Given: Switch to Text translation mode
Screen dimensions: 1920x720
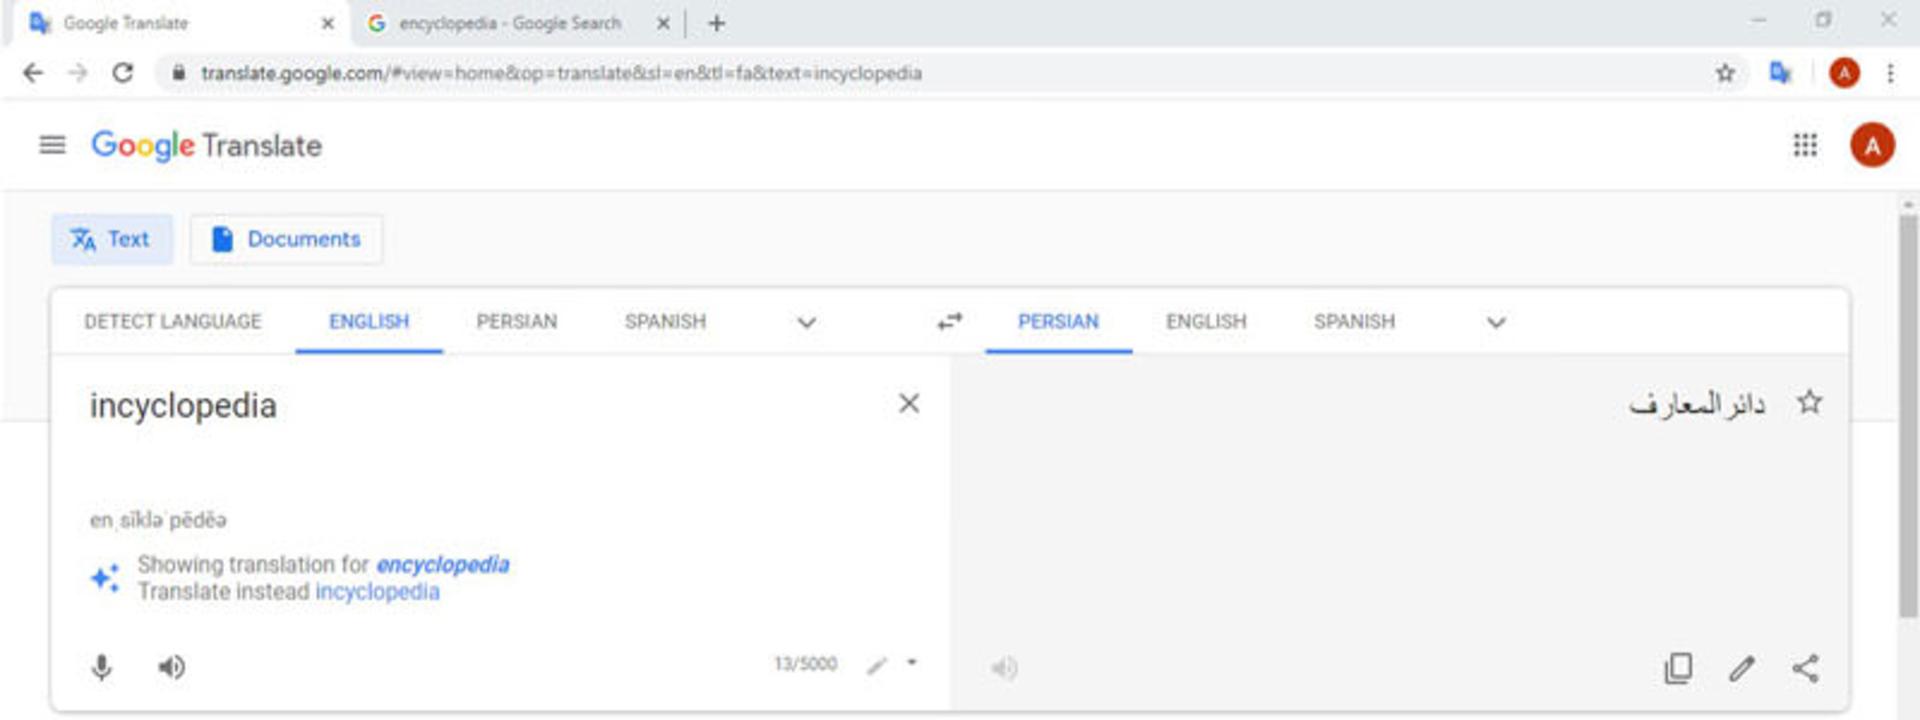Looking at the screenshot, I should [112, 239].
